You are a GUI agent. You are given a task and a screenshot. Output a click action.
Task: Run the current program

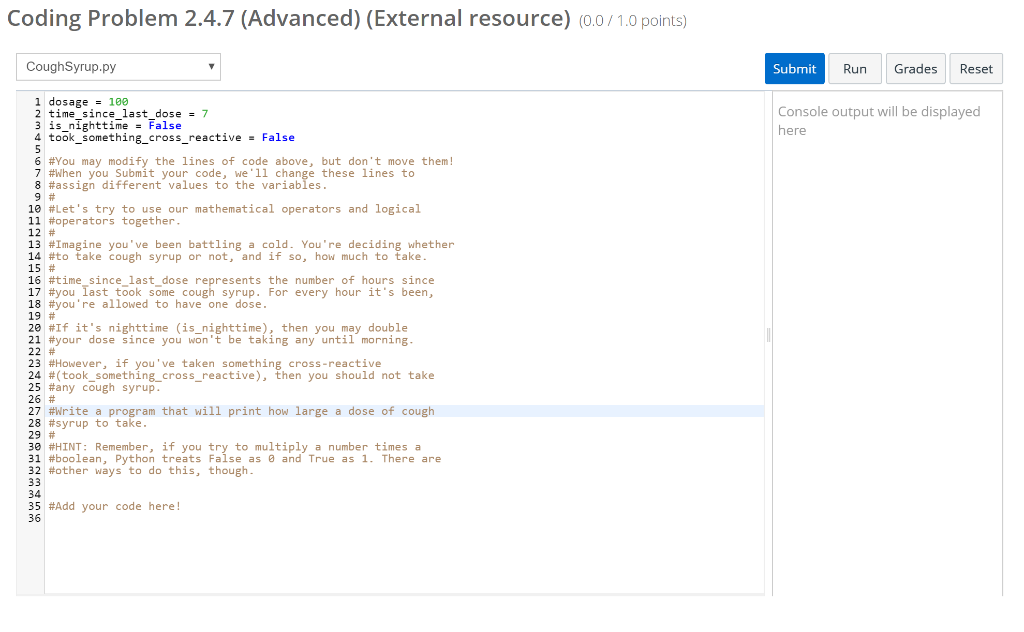[x=854, y=68]
